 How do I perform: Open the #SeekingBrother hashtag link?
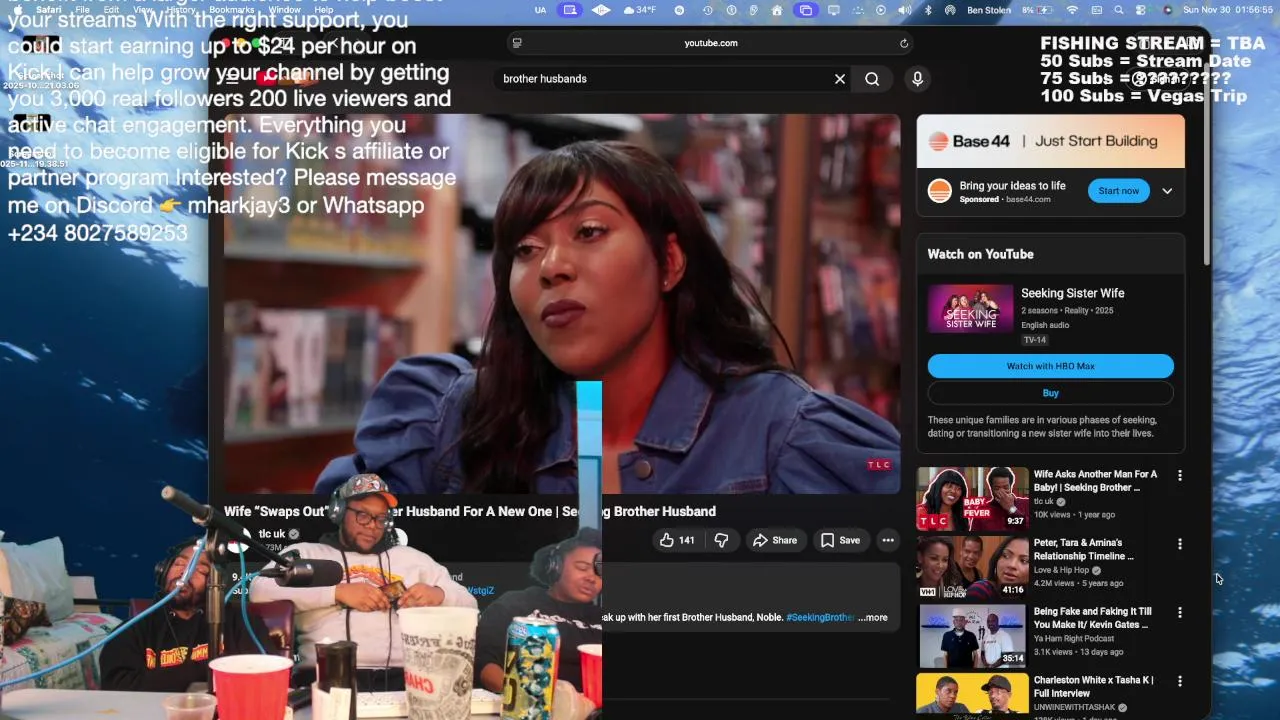coord(821,617)
